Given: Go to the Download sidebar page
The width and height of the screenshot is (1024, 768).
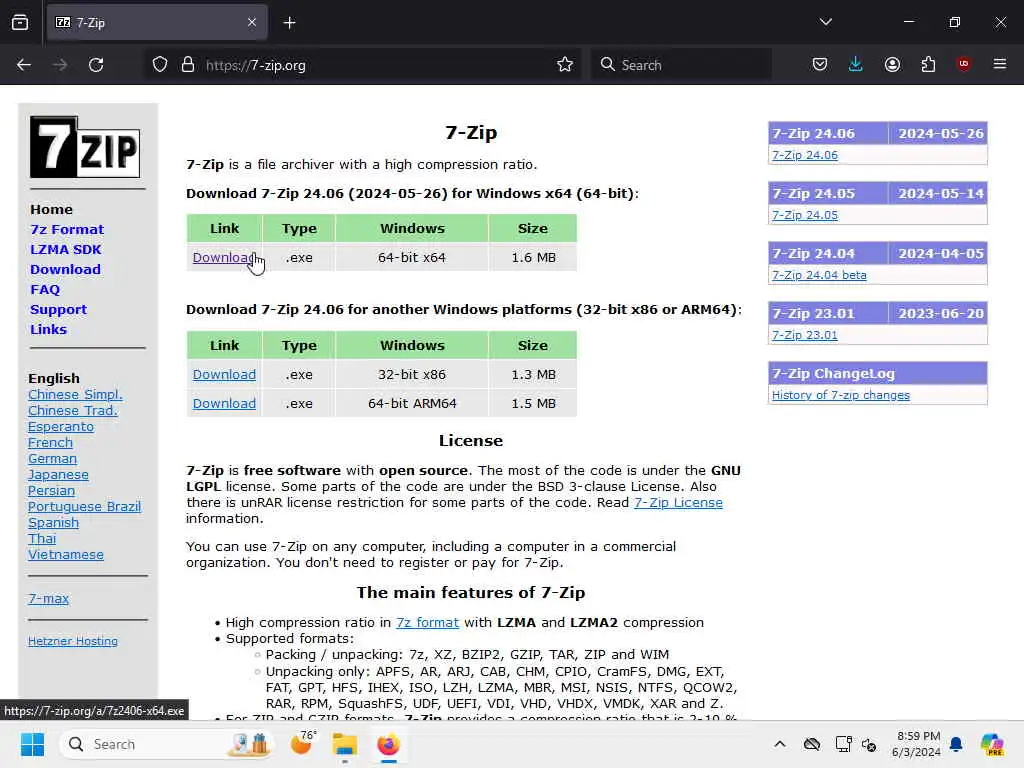Looking at the screenshot, I should point(65,269).
